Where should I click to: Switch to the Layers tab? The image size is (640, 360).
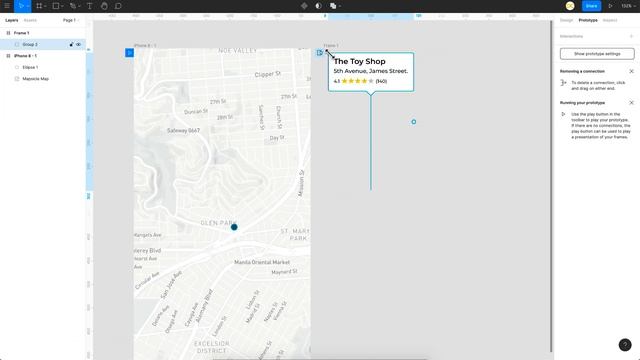coord(11,20)
